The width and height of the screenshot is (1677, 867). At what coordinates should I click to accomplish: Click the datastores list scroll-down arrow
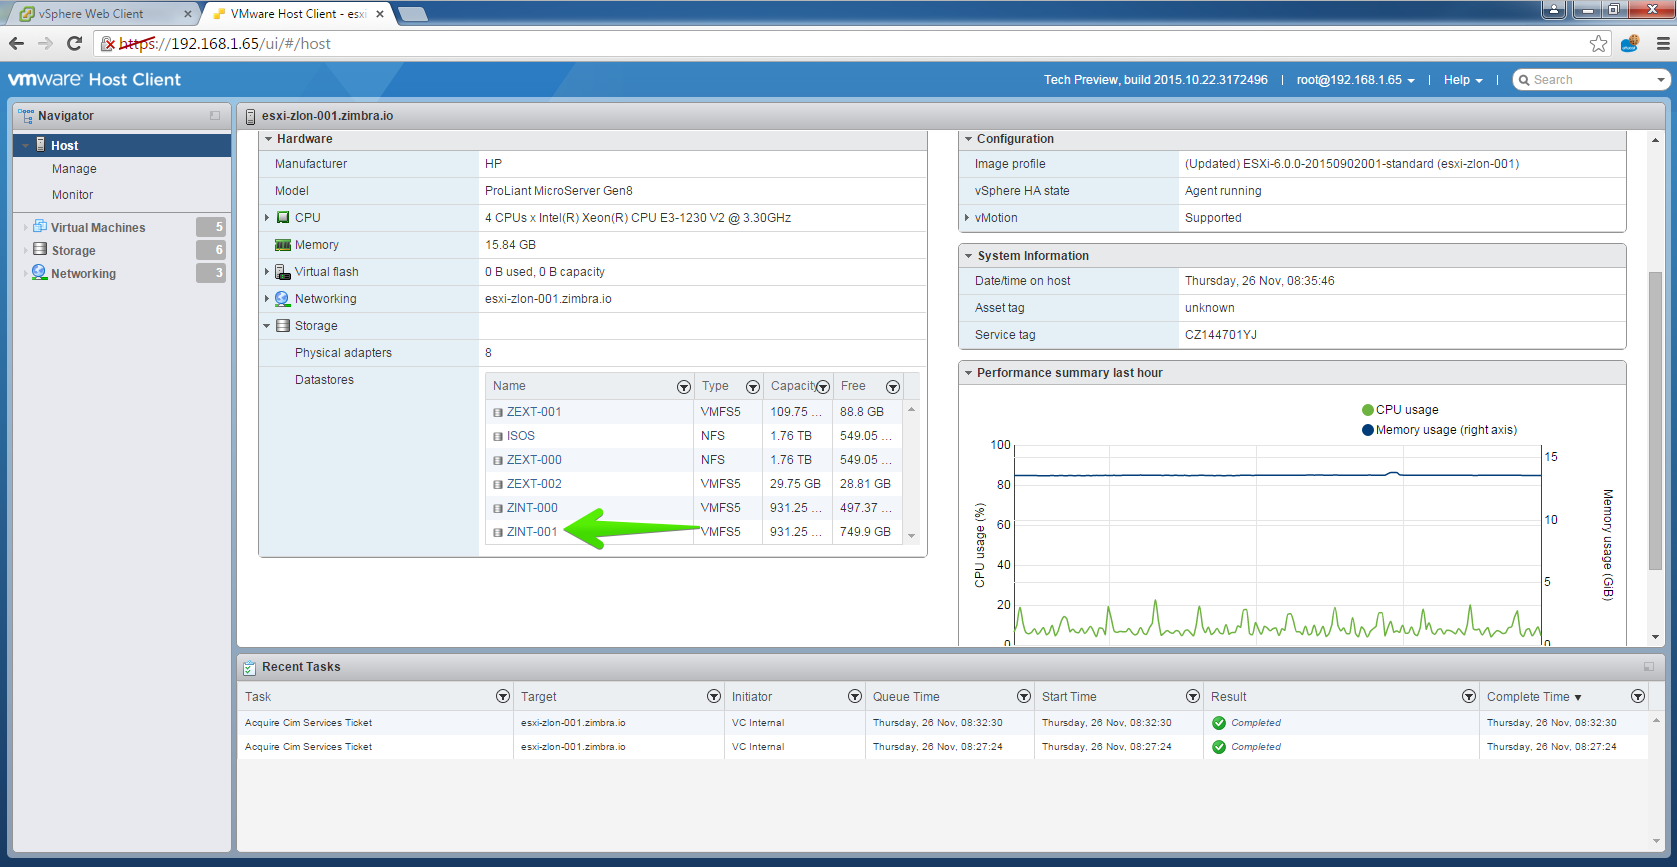click(911, 537)
